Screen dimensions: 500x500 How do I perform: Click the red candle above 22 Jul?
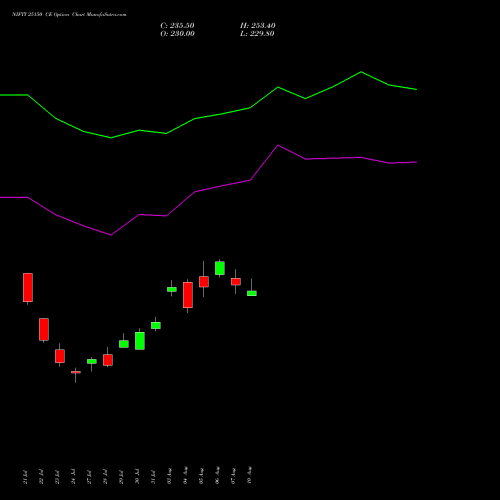click(44, 329)
